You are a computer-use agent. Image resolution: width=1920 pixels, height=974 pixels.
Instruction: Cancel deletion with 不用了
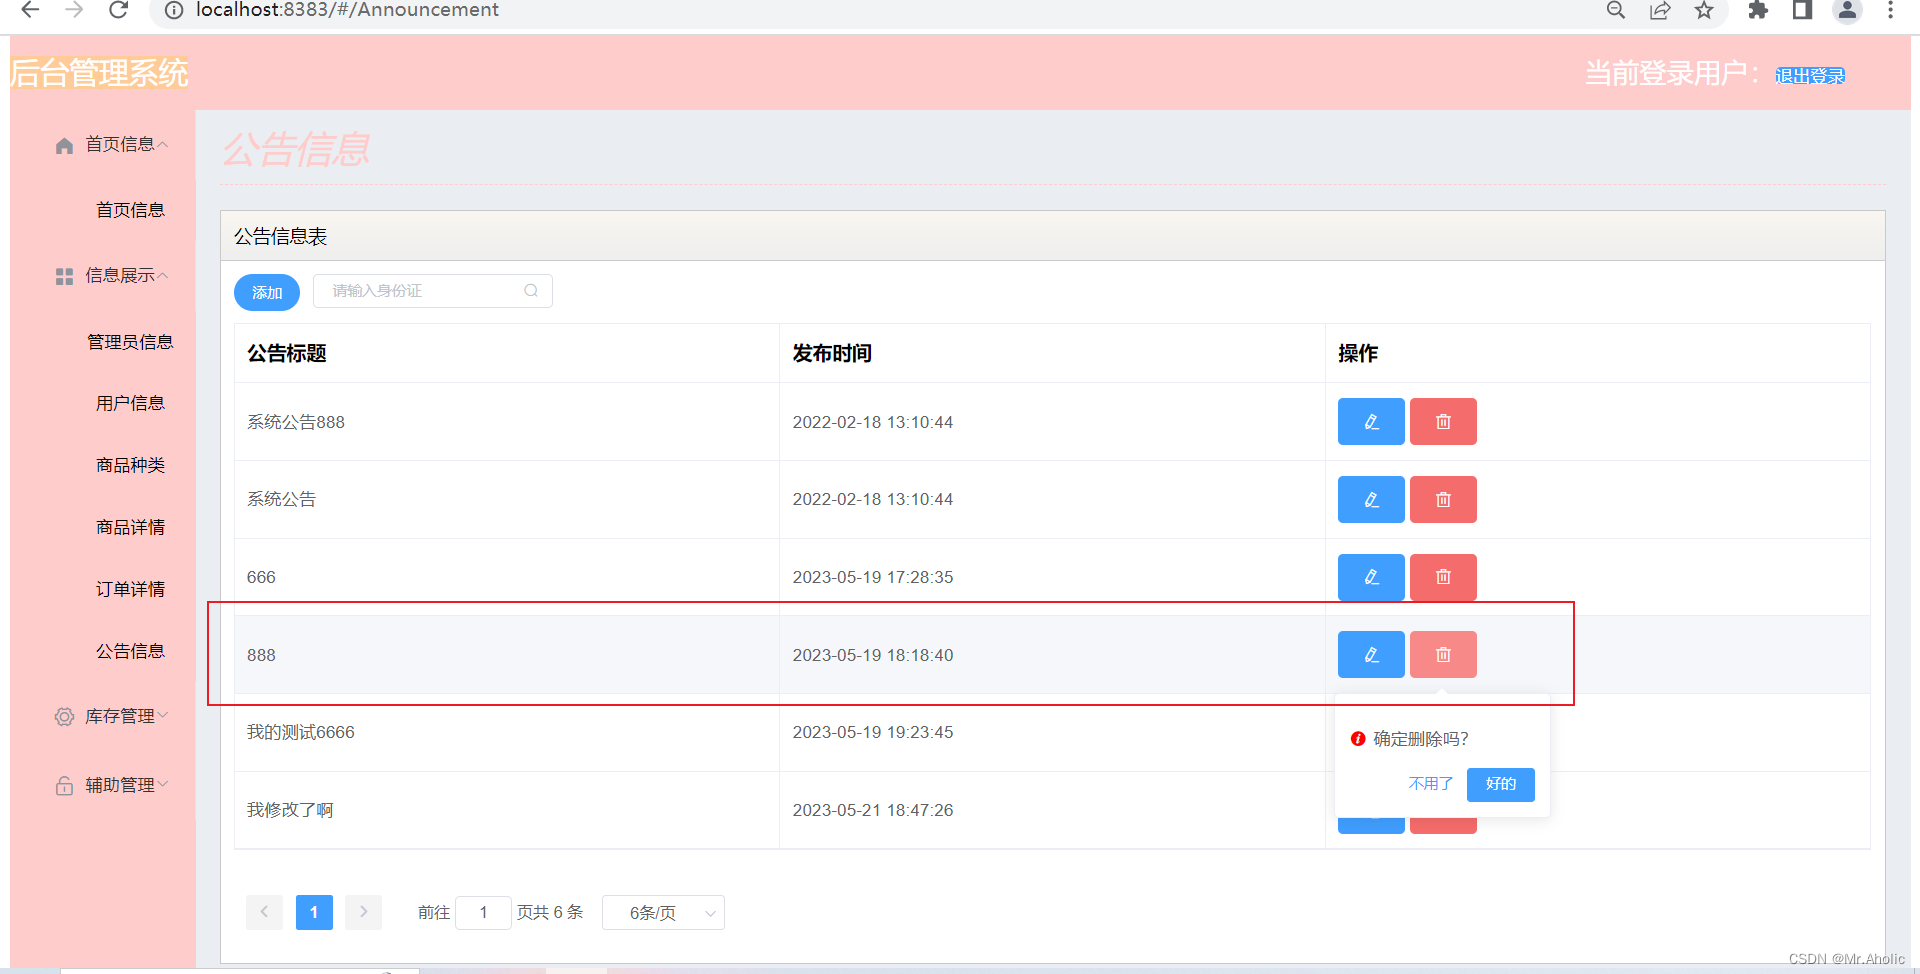1430,784
